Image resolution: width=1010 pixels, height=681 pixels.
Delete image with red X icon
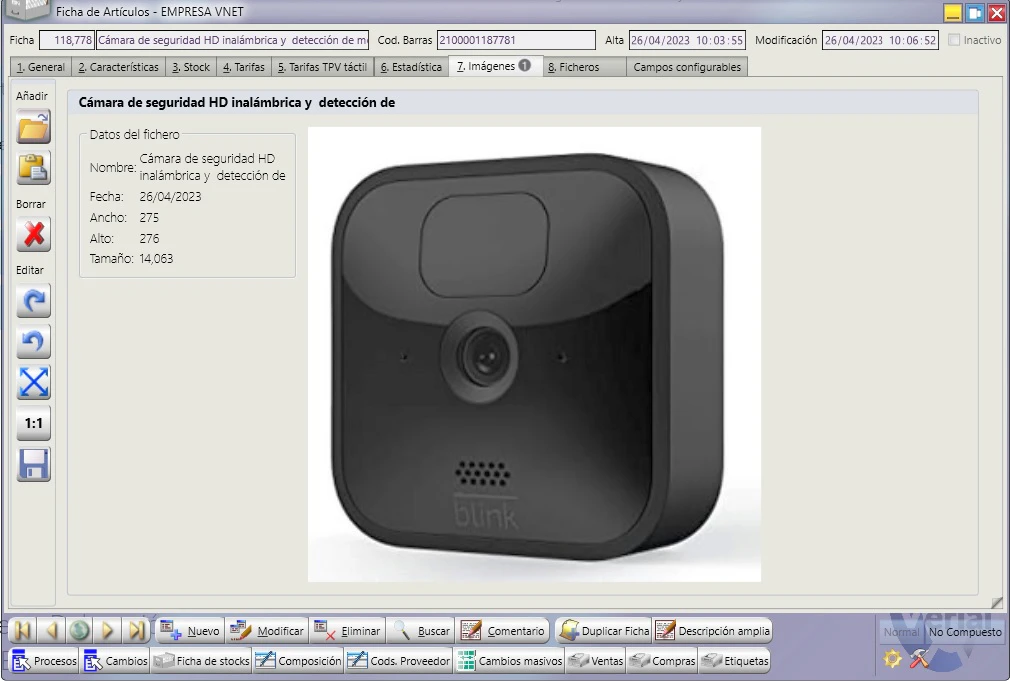33,235
